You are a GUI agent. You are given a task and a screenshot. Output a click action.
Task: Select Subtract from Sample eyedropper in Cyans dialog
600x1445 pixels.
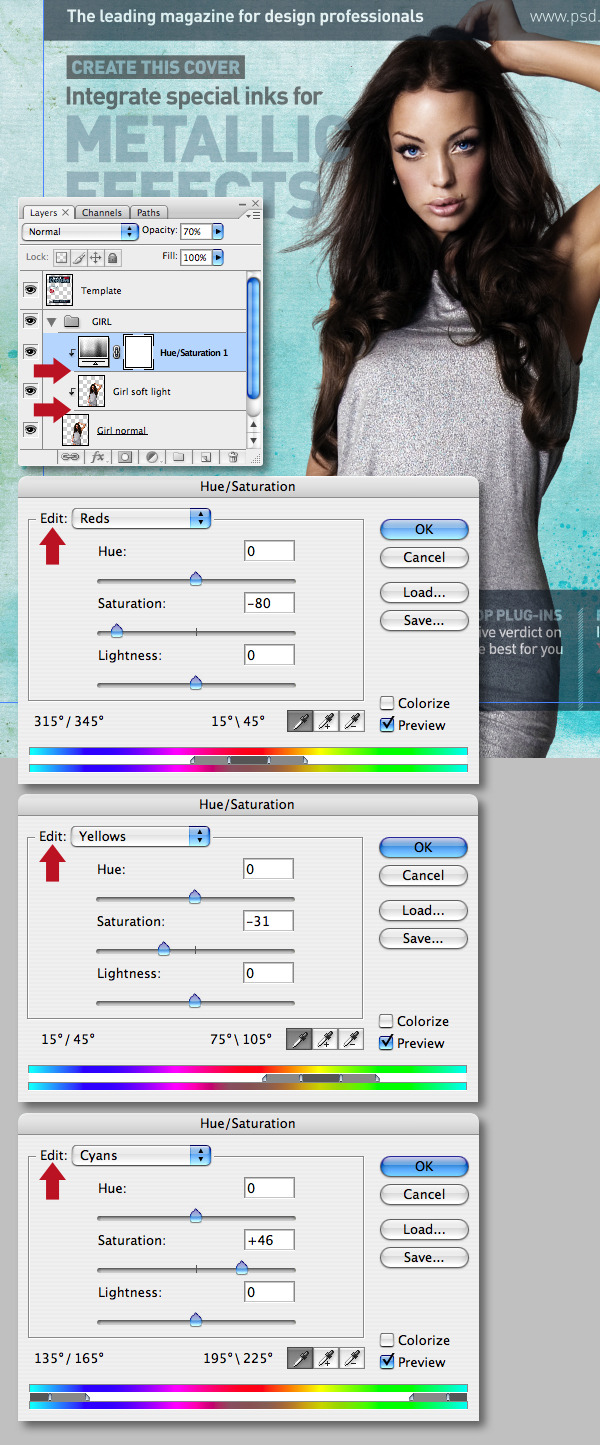(x=352, y=1358)
